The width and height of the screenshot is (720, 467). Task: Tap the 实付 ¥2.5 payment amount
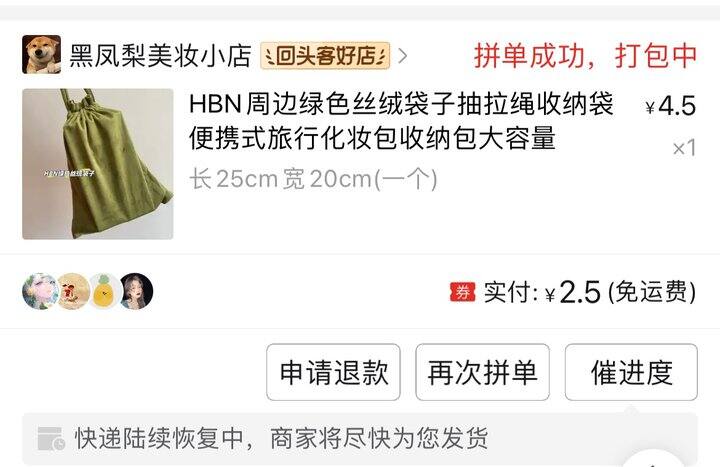(x=590, y=292)
